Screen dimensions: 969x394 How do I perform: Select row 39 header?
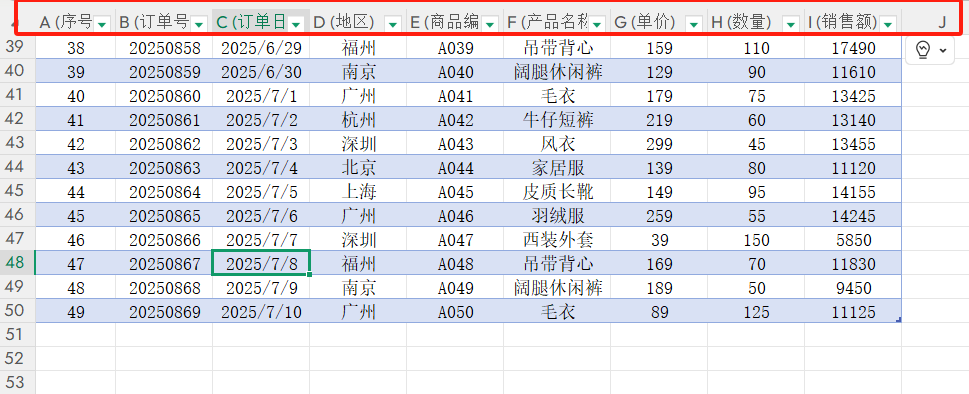pyautogui.click(x=17, y=47)
